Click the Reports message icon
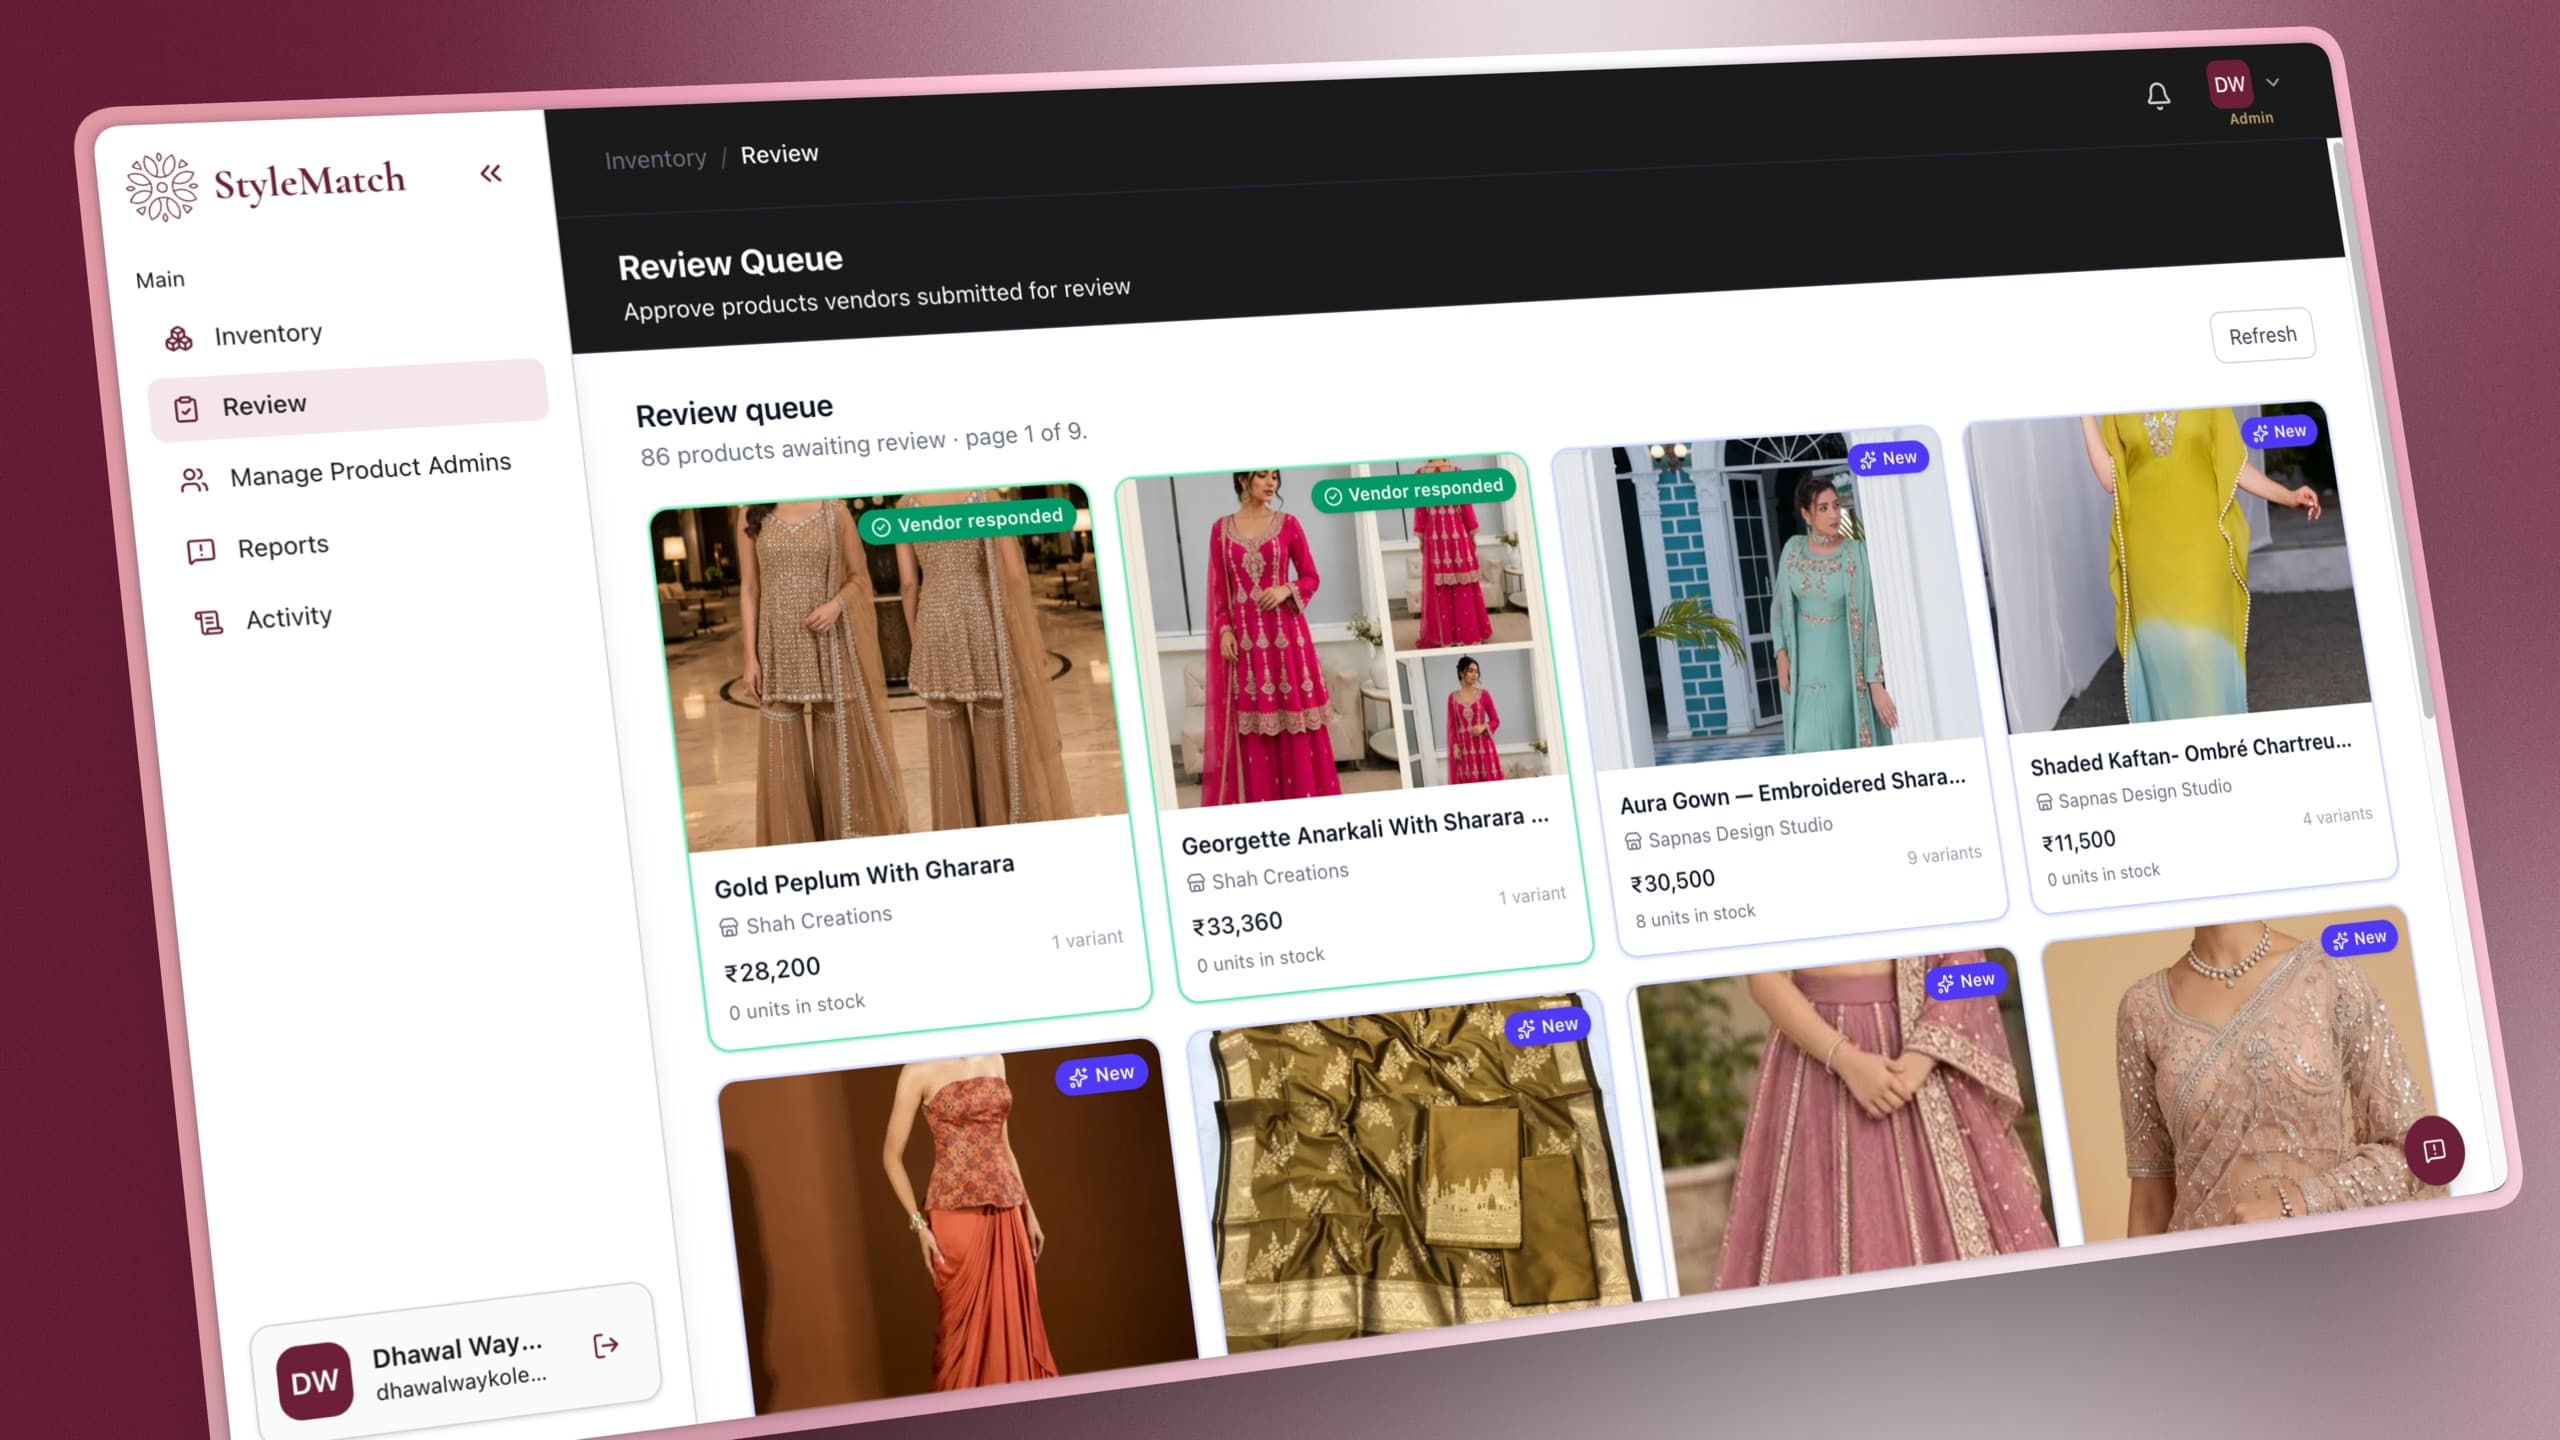The height and width of the screenshot is (1440, 2560). coord(201,551)
